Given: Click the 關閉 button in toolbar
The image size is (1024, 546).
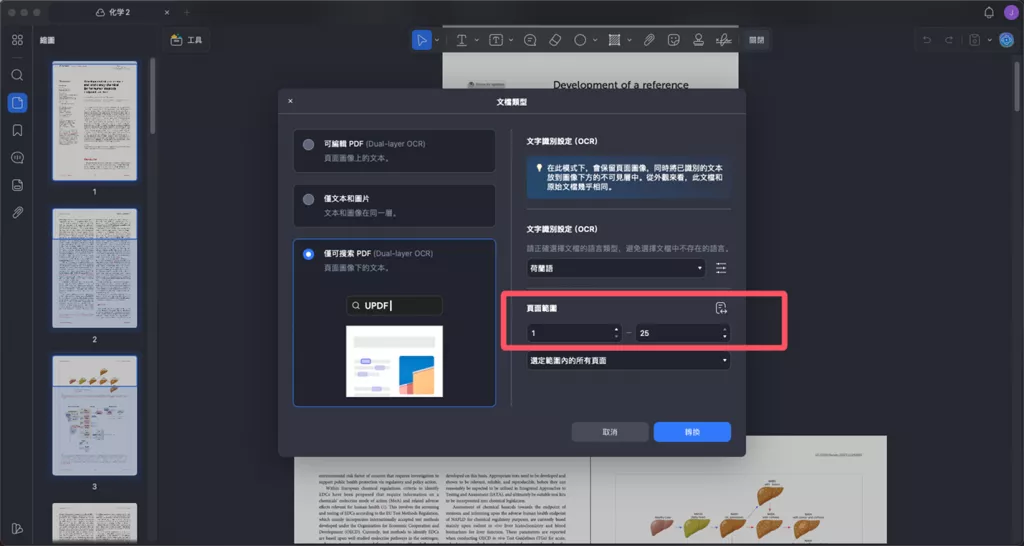Looking at the screenshot, I should pyautogui.click(x=756, y=40).
